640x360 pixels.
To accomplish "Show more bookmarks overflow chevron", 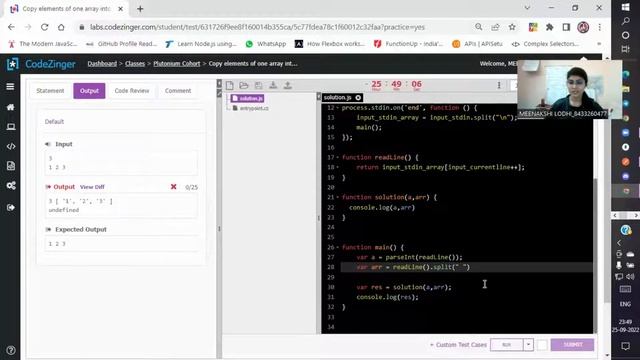I will pyautogui.click(x=599, y=44).
